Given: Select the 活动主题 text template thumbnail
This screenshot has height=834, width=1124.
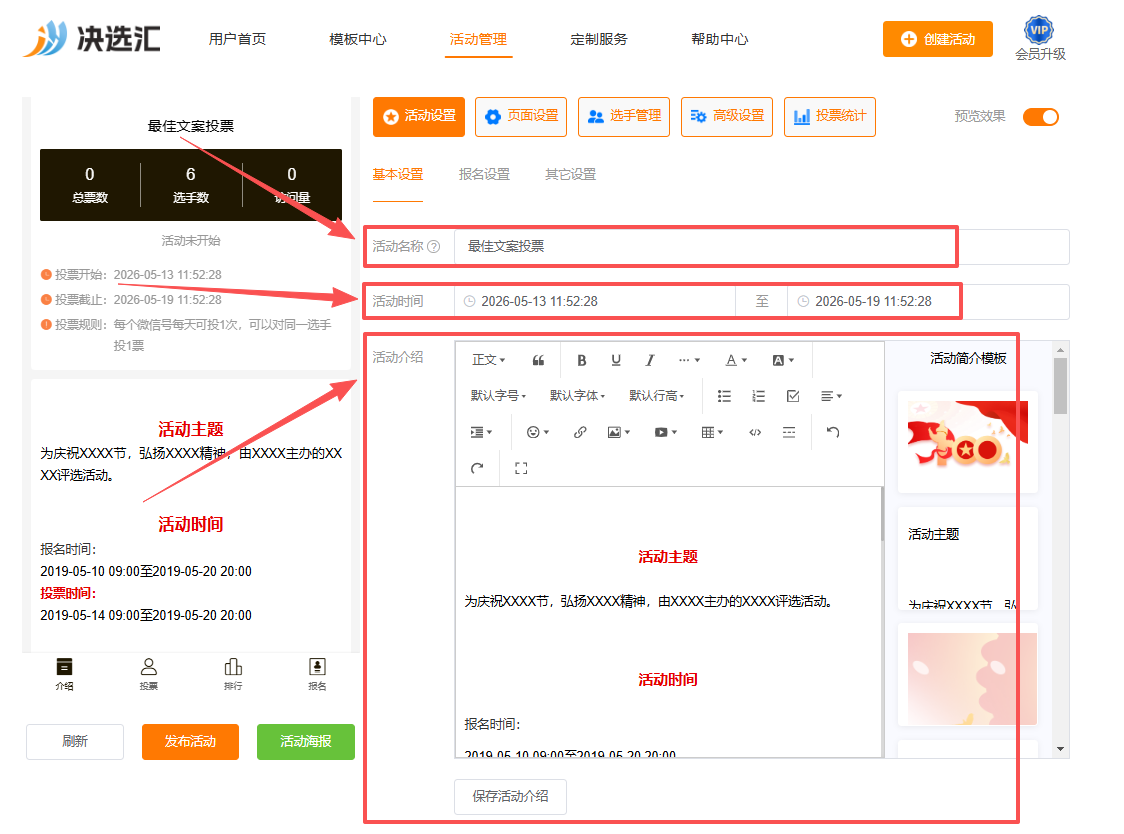Looking at the screenshot, I should coord(968,558).
